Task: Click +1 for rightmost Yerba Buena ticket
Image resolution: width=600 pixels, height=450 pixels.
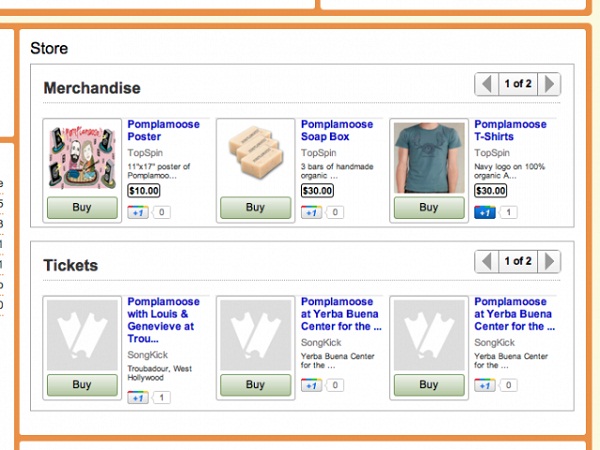Action: pos(485,385)
